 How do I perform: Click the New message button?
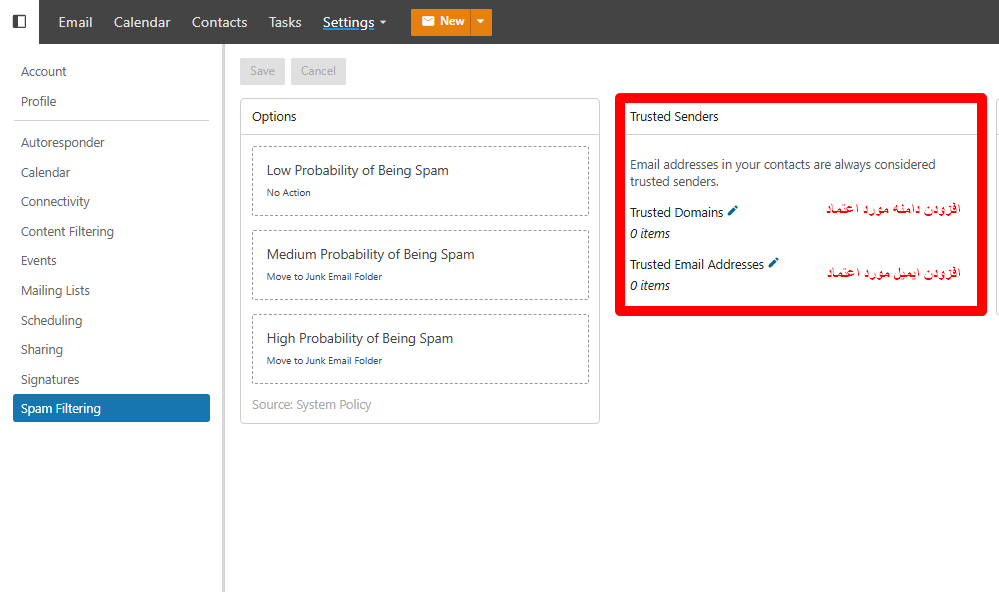pos(442,22)
